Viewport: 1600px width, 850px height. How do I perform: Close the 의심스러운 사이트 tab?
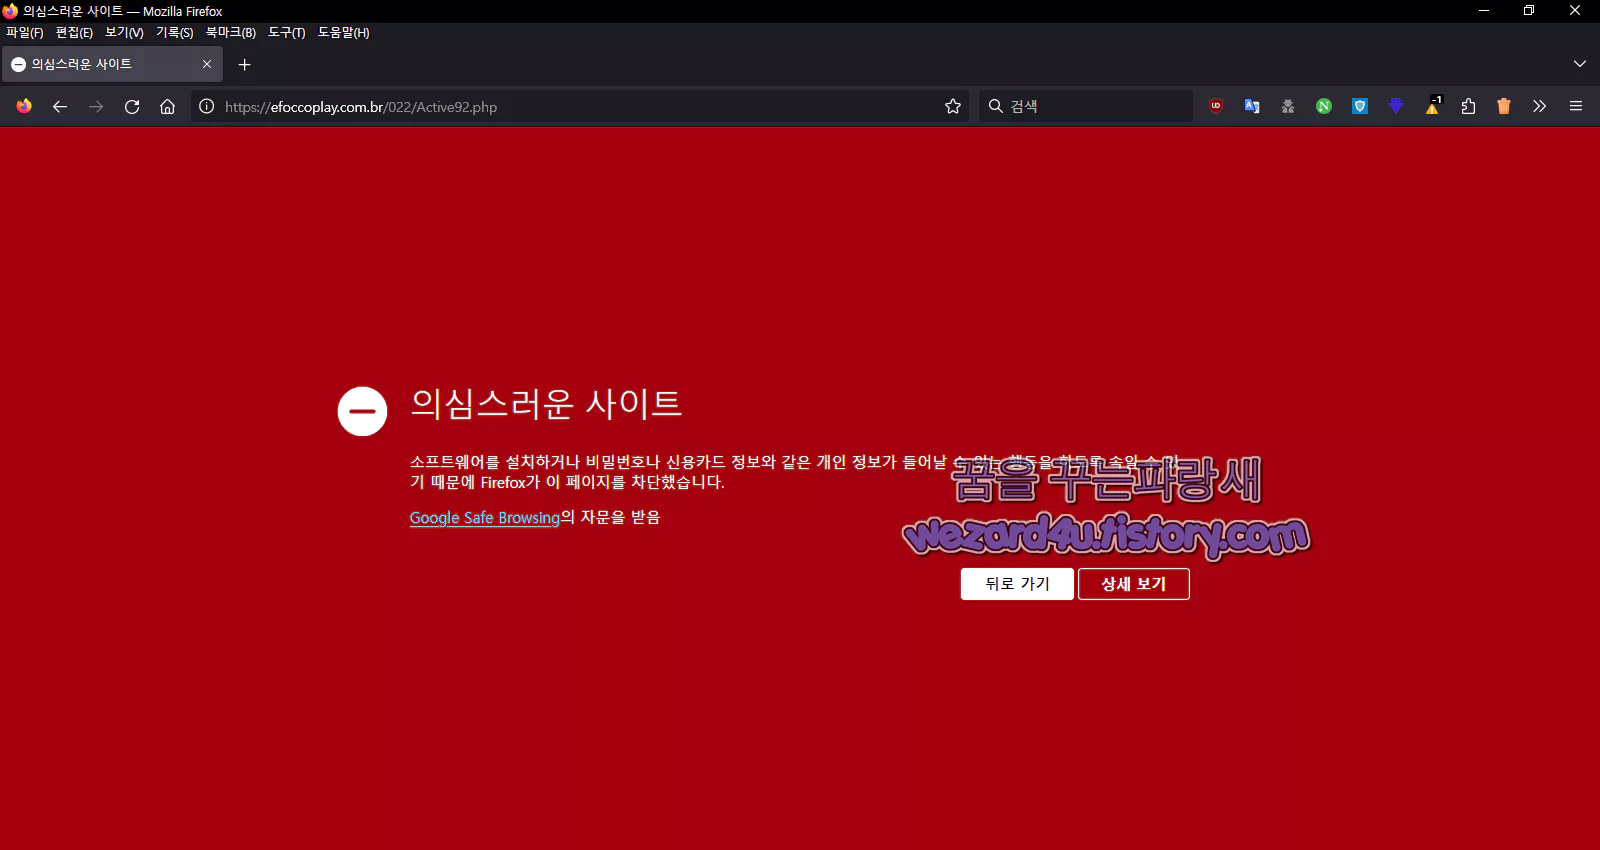coord(207,64)
